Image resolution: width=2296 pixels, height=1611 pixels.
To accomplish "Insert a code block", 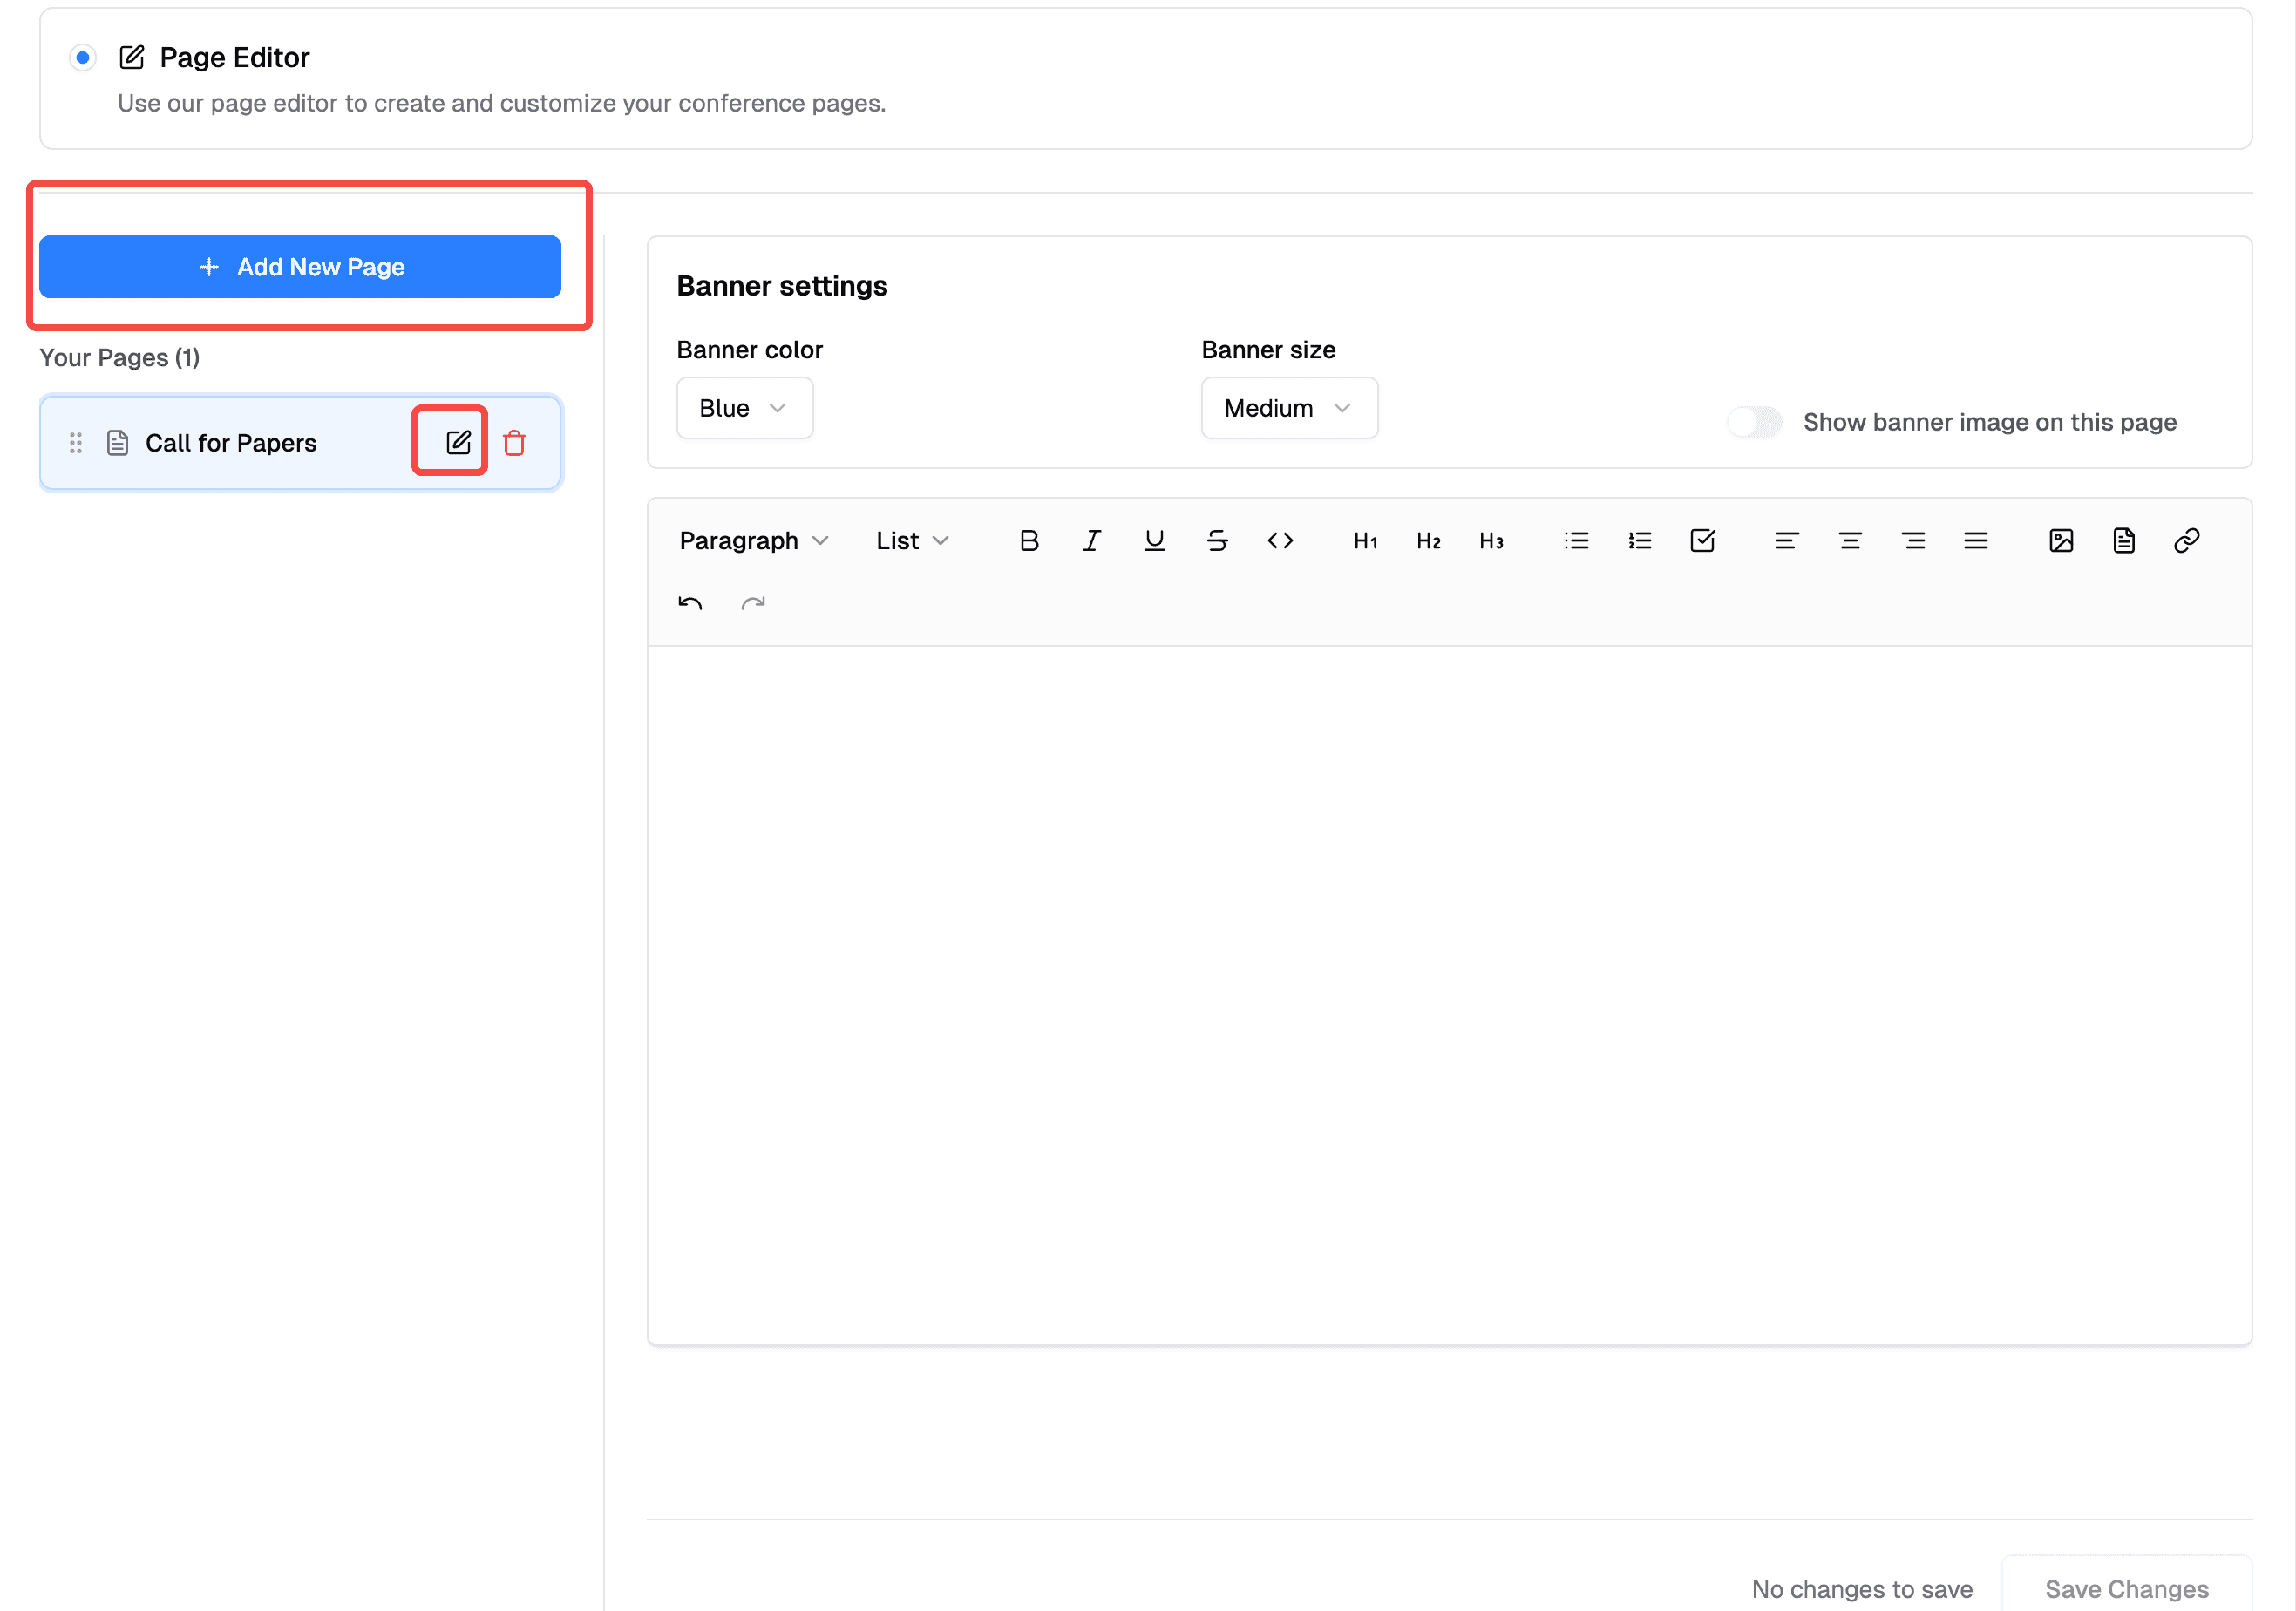I will pos(1281,540).
